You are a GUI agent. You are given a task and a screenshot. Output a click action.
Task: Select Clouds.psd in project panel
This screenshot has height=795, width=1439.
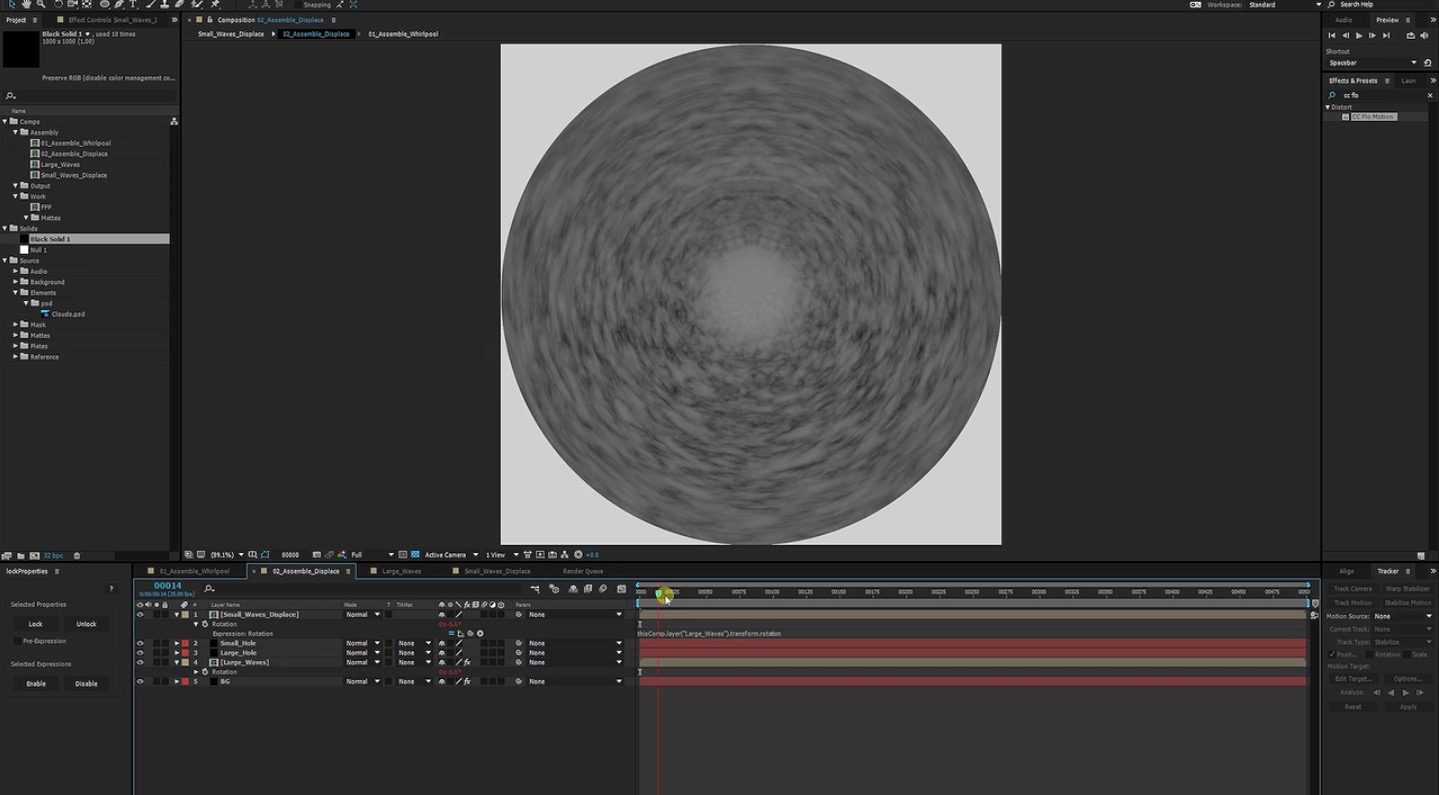[68, 314]
